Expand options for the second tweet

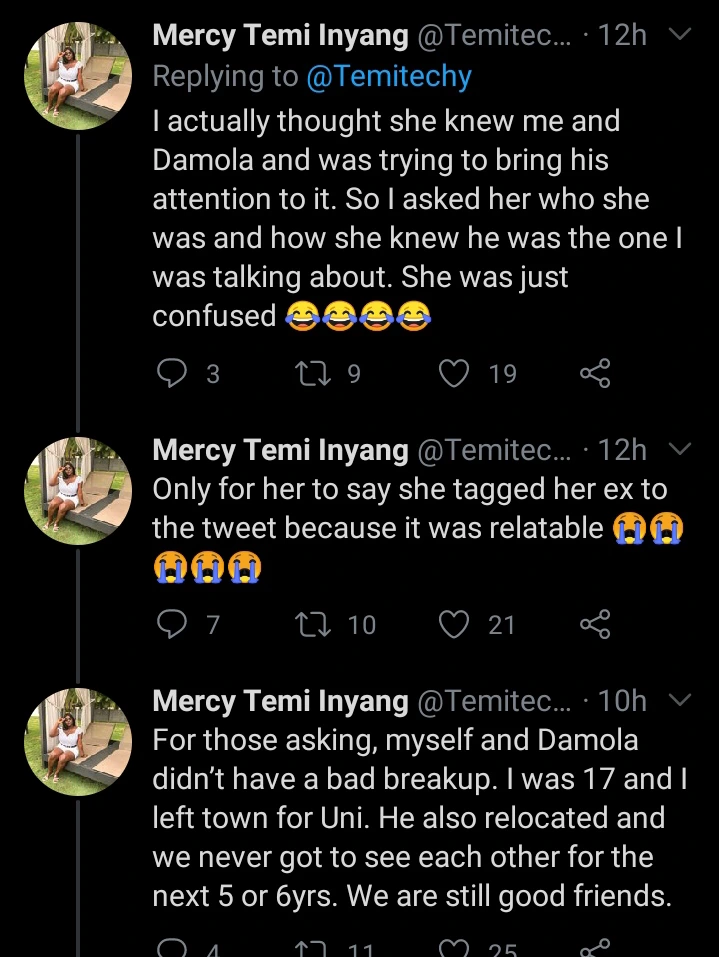679,450
